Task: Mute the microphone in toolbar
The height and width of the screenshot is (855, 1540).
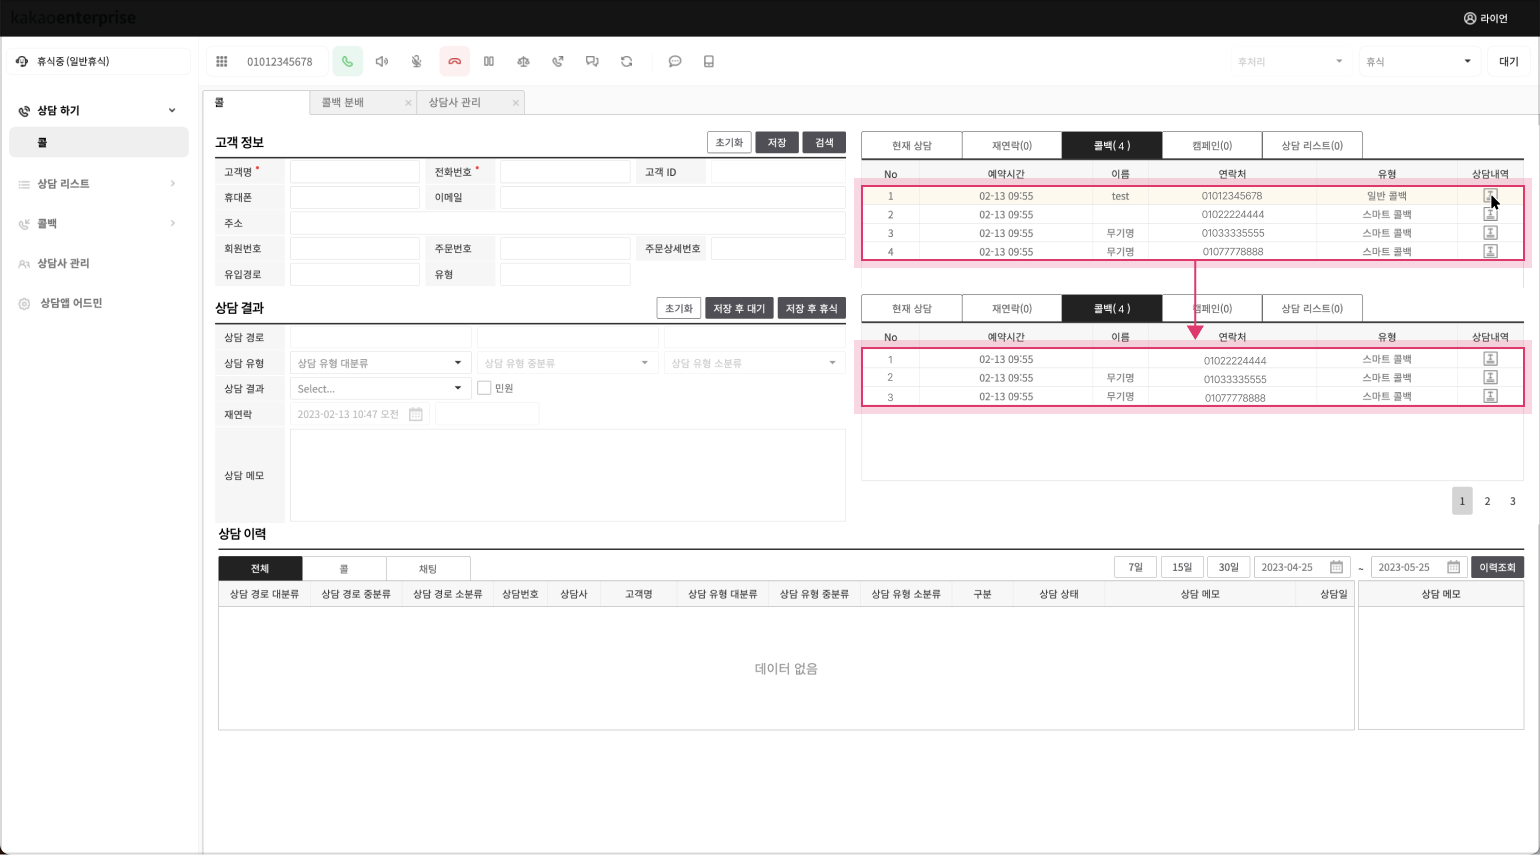Action: coord(417,62)
